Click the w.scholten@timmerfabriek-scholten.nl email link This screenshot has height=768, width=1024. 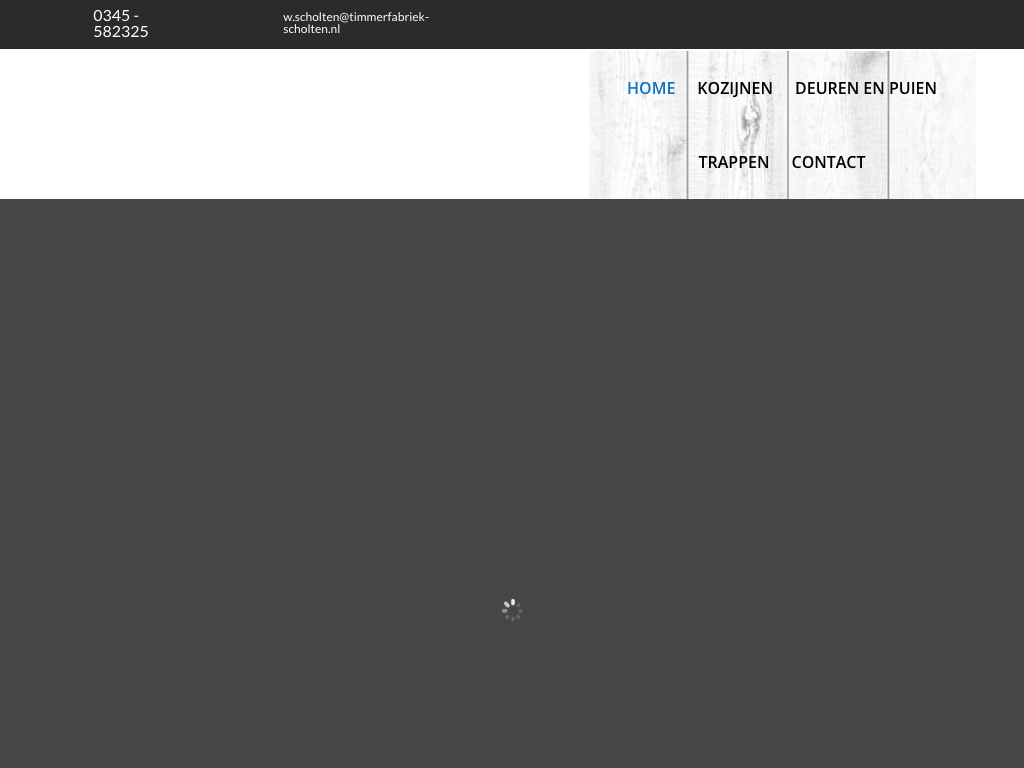(x=355, y=23)
